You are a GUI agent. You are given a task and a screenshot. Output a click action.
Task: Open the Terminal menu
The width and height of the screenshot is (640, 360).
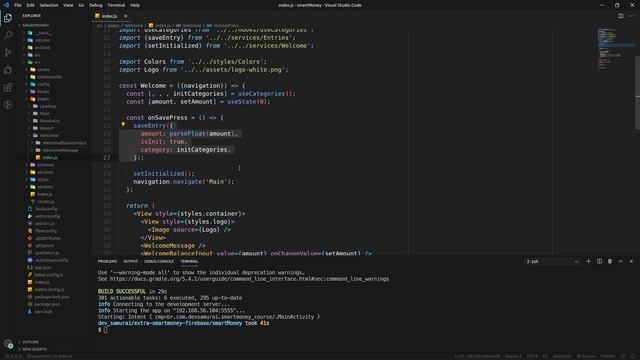point(116,5)
